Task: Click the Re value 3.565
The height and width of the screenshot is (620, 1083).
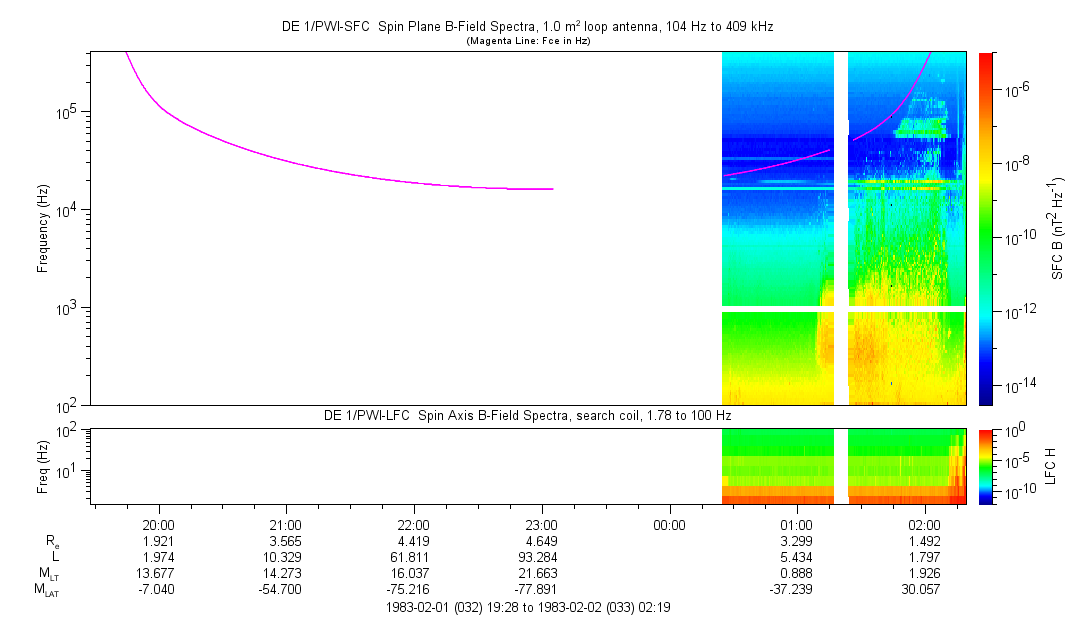Action: tap(285, 541)
